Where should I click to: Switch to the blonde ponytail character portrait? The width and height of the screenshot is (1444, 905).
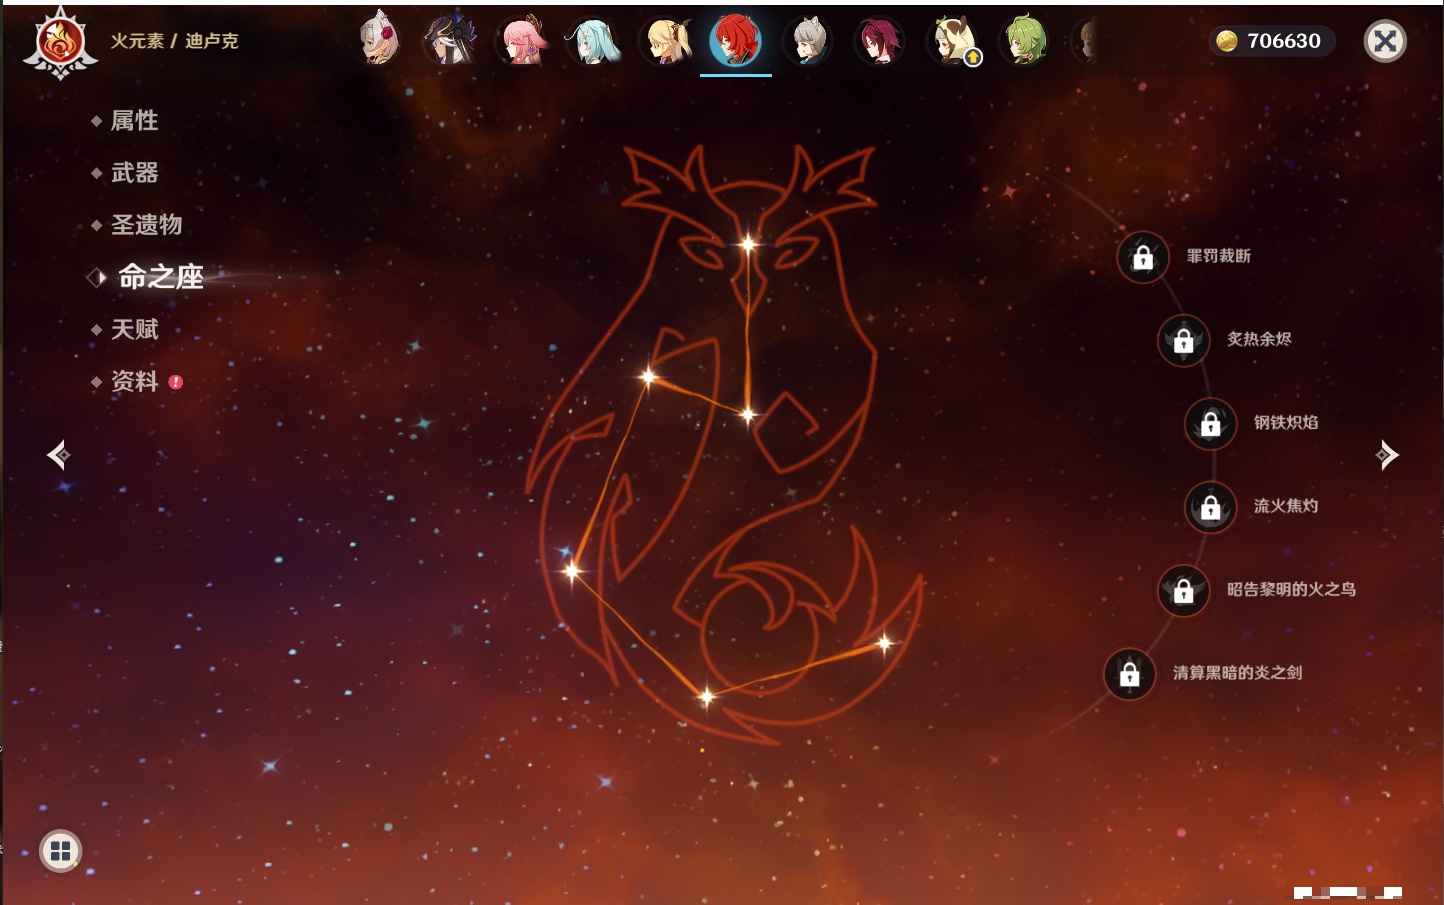pyautogui.click(x=666, y=40)
